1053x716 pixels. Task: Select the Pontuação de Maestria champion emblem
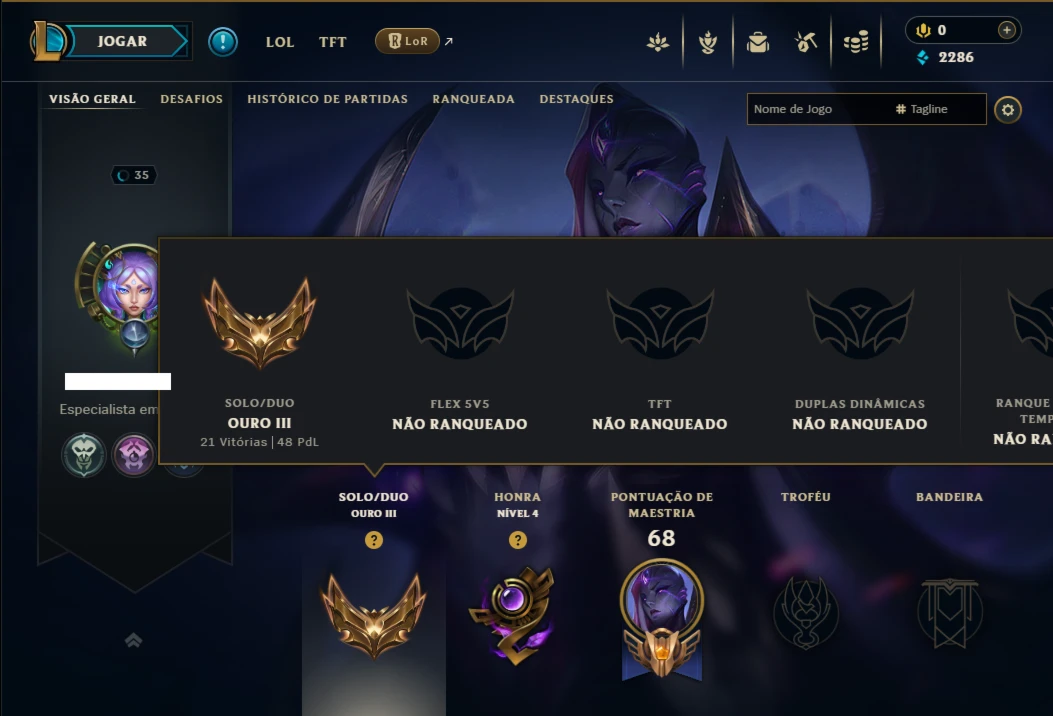[661, 618]
